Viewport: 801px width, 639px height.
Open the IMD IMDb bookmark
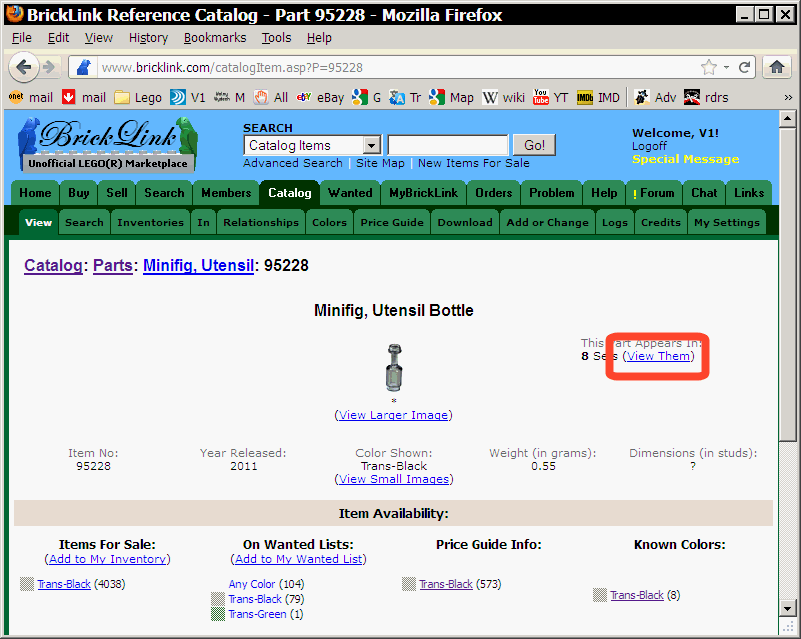point(598,97)
